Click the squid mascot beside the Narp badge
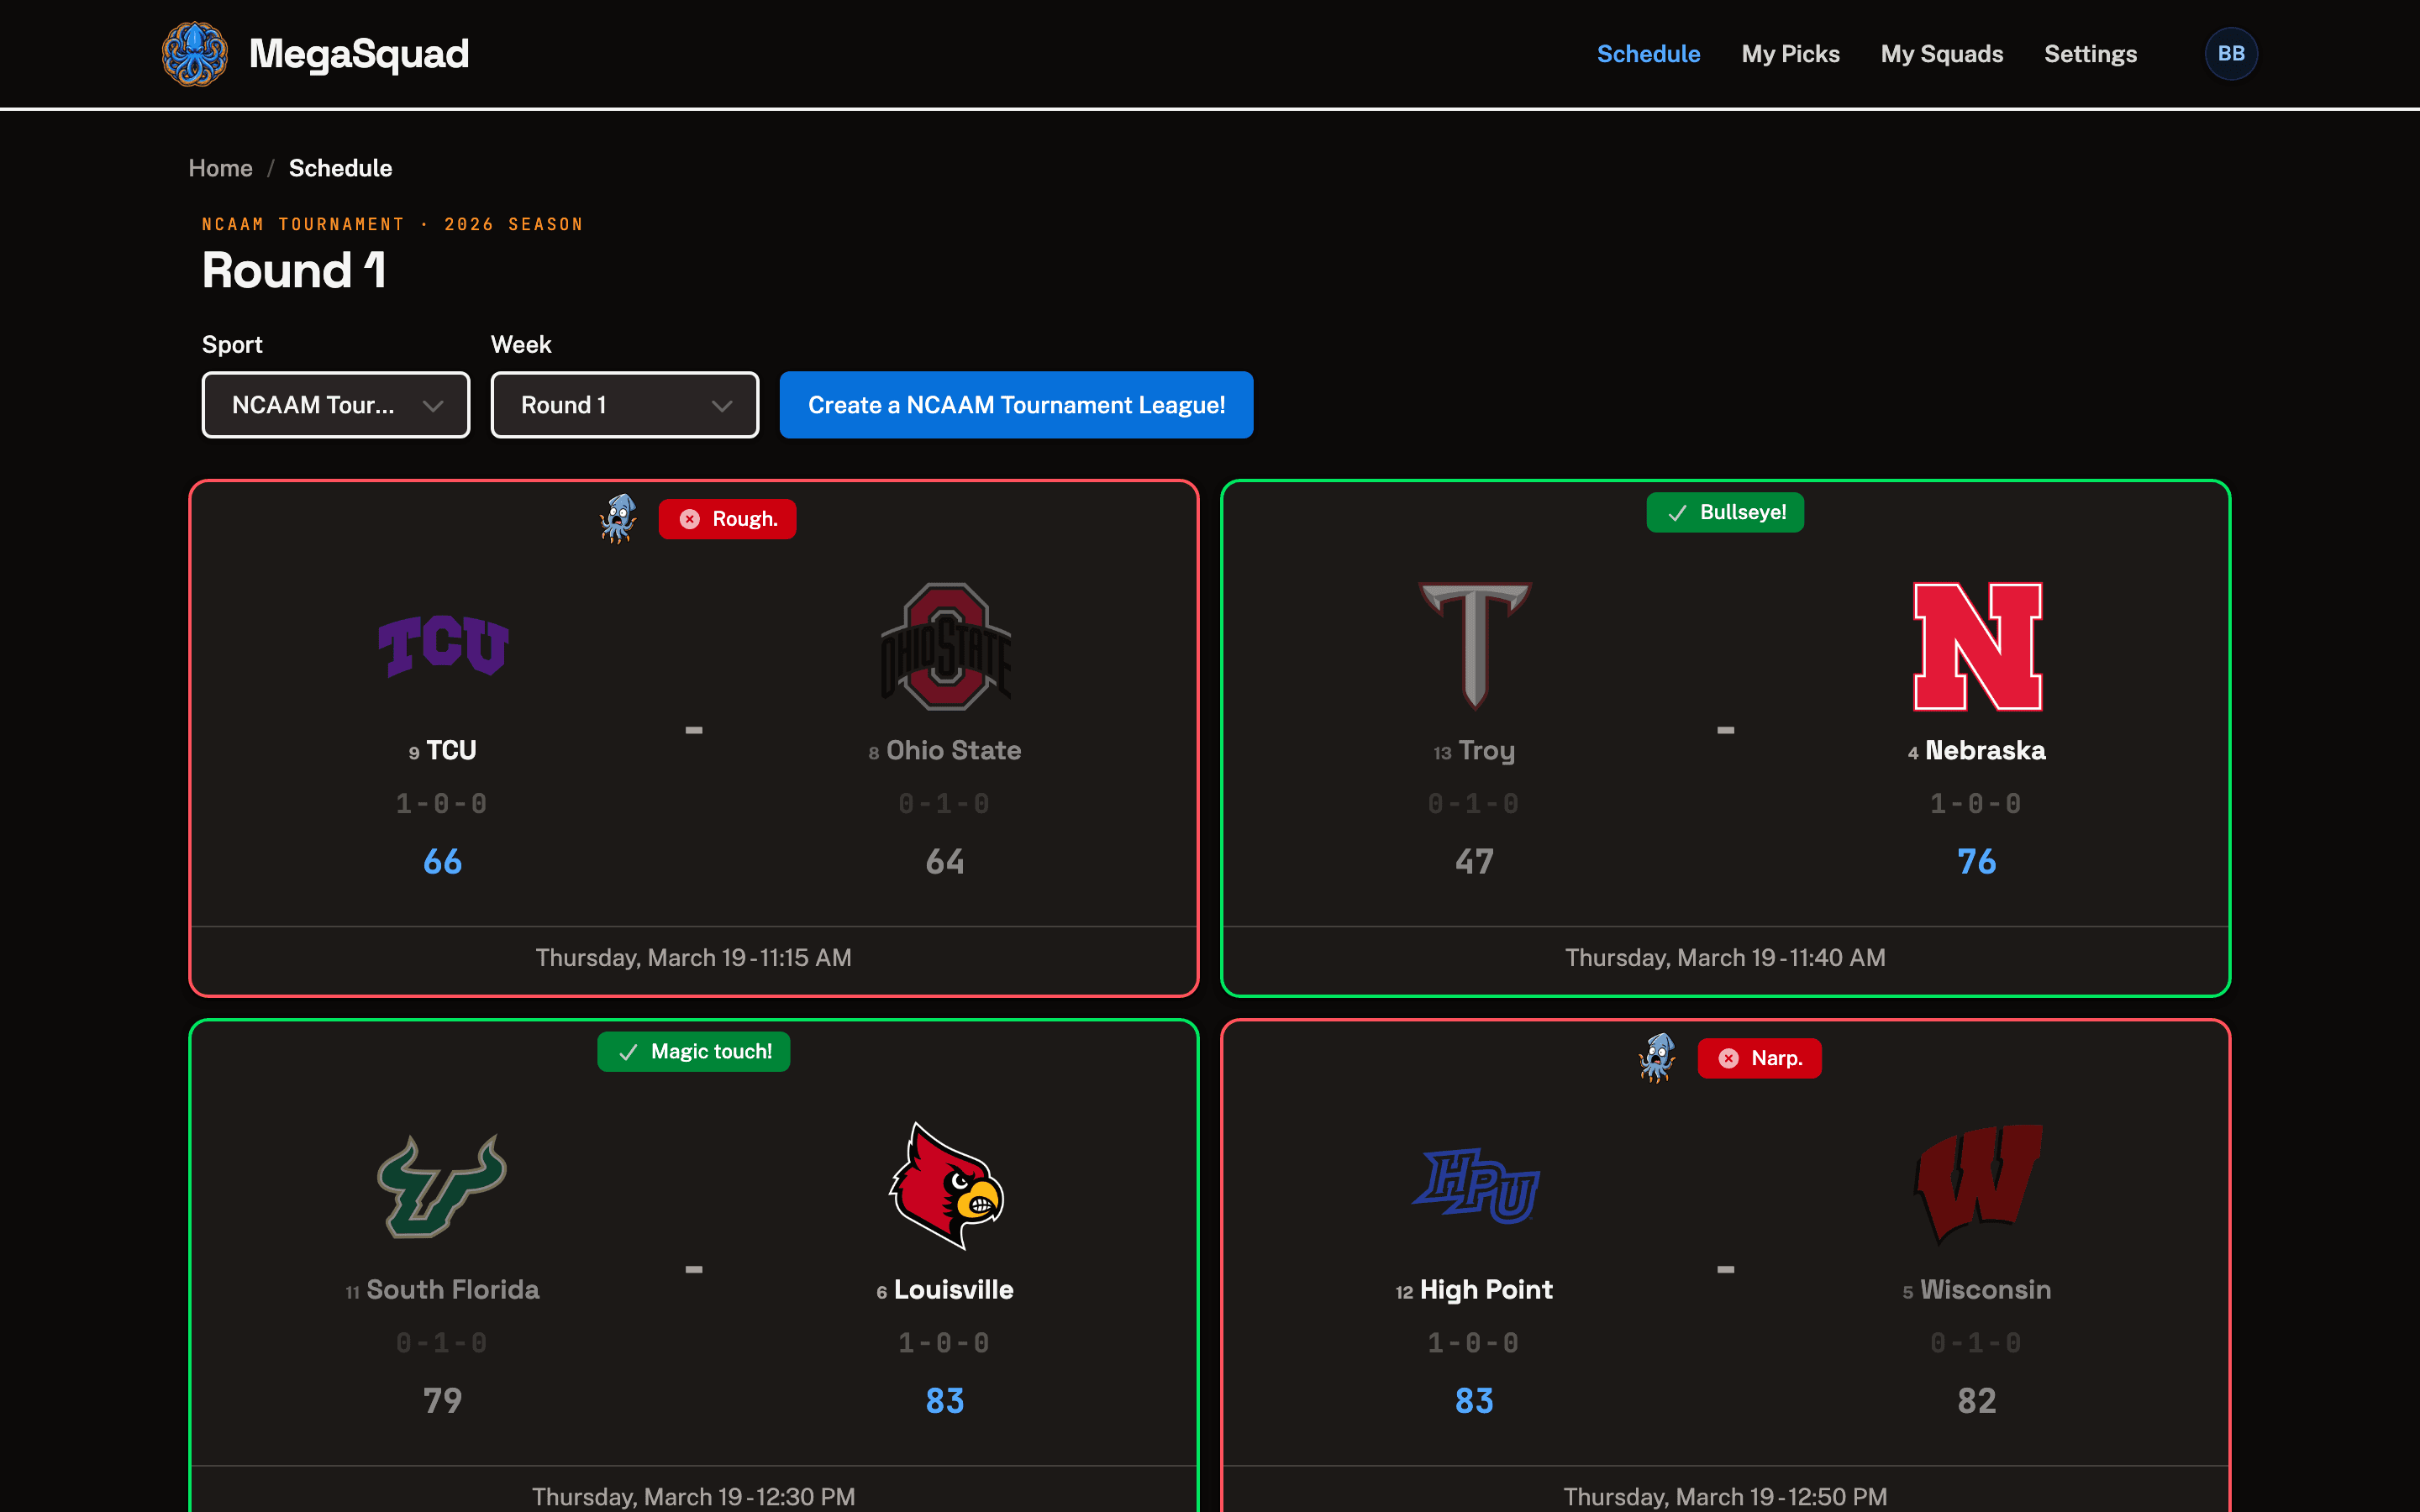 1658,1058
